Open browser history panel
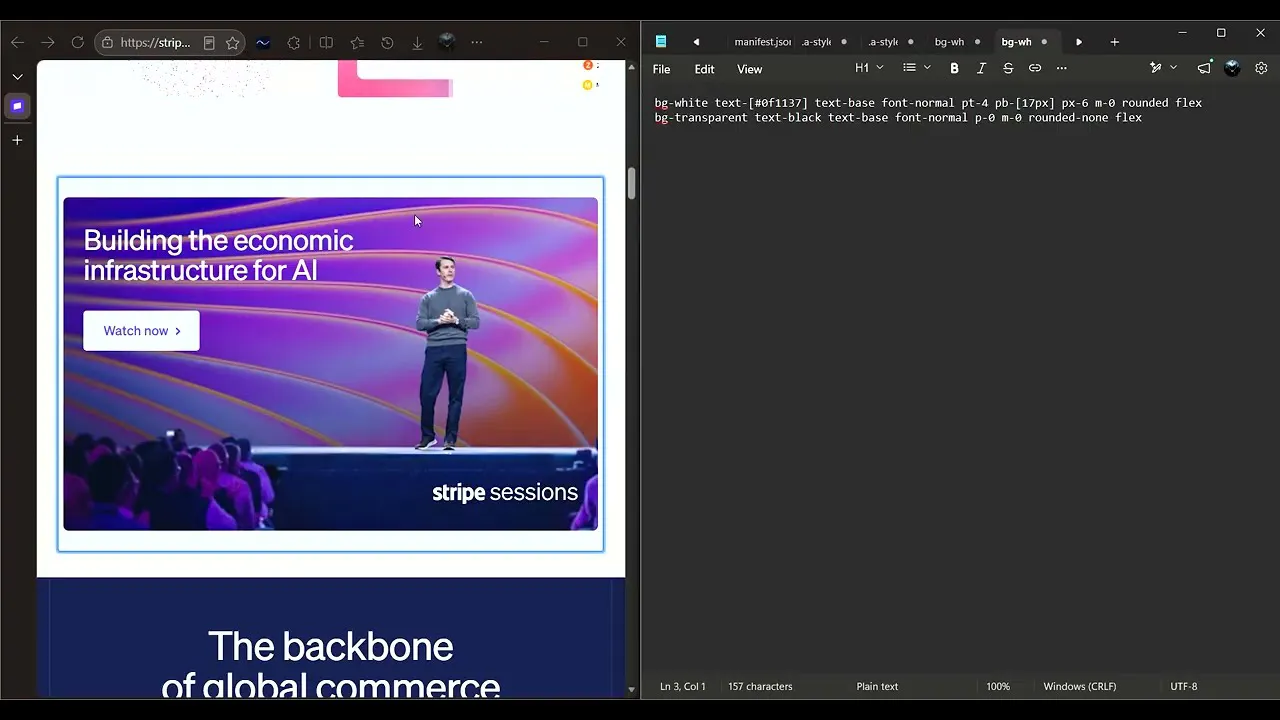1280x720 pixels. (387, 43)
